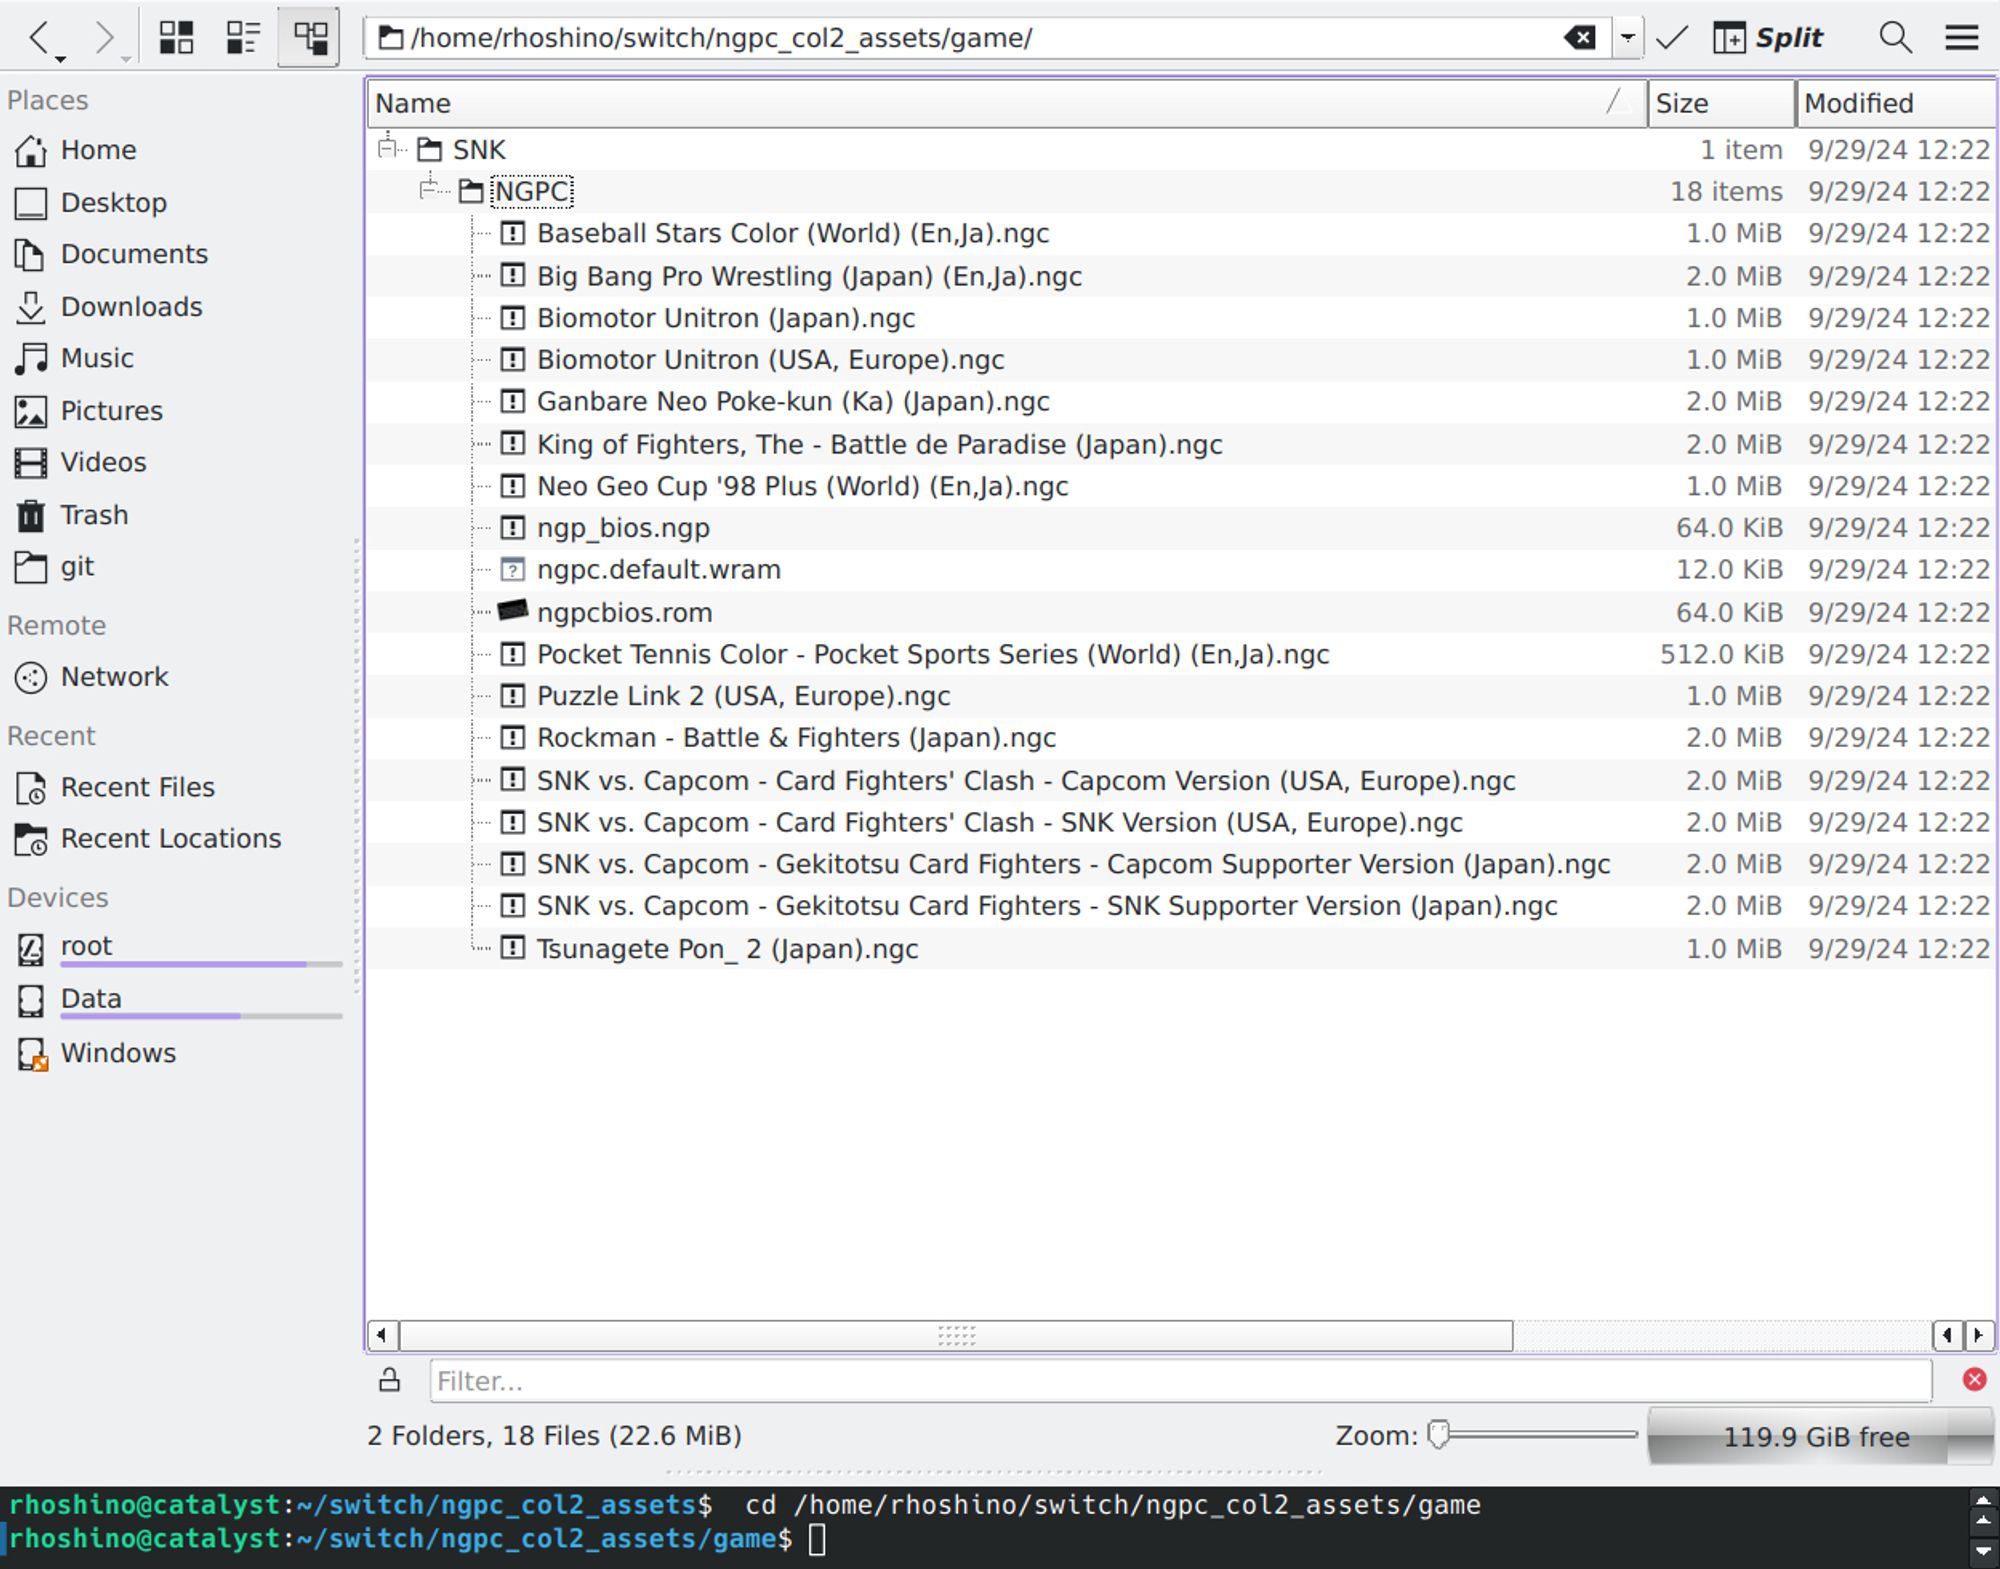Split the view with Split button
Image resolution: width=2000 pixels, height=1569 pixels.
click(1768, 38)
